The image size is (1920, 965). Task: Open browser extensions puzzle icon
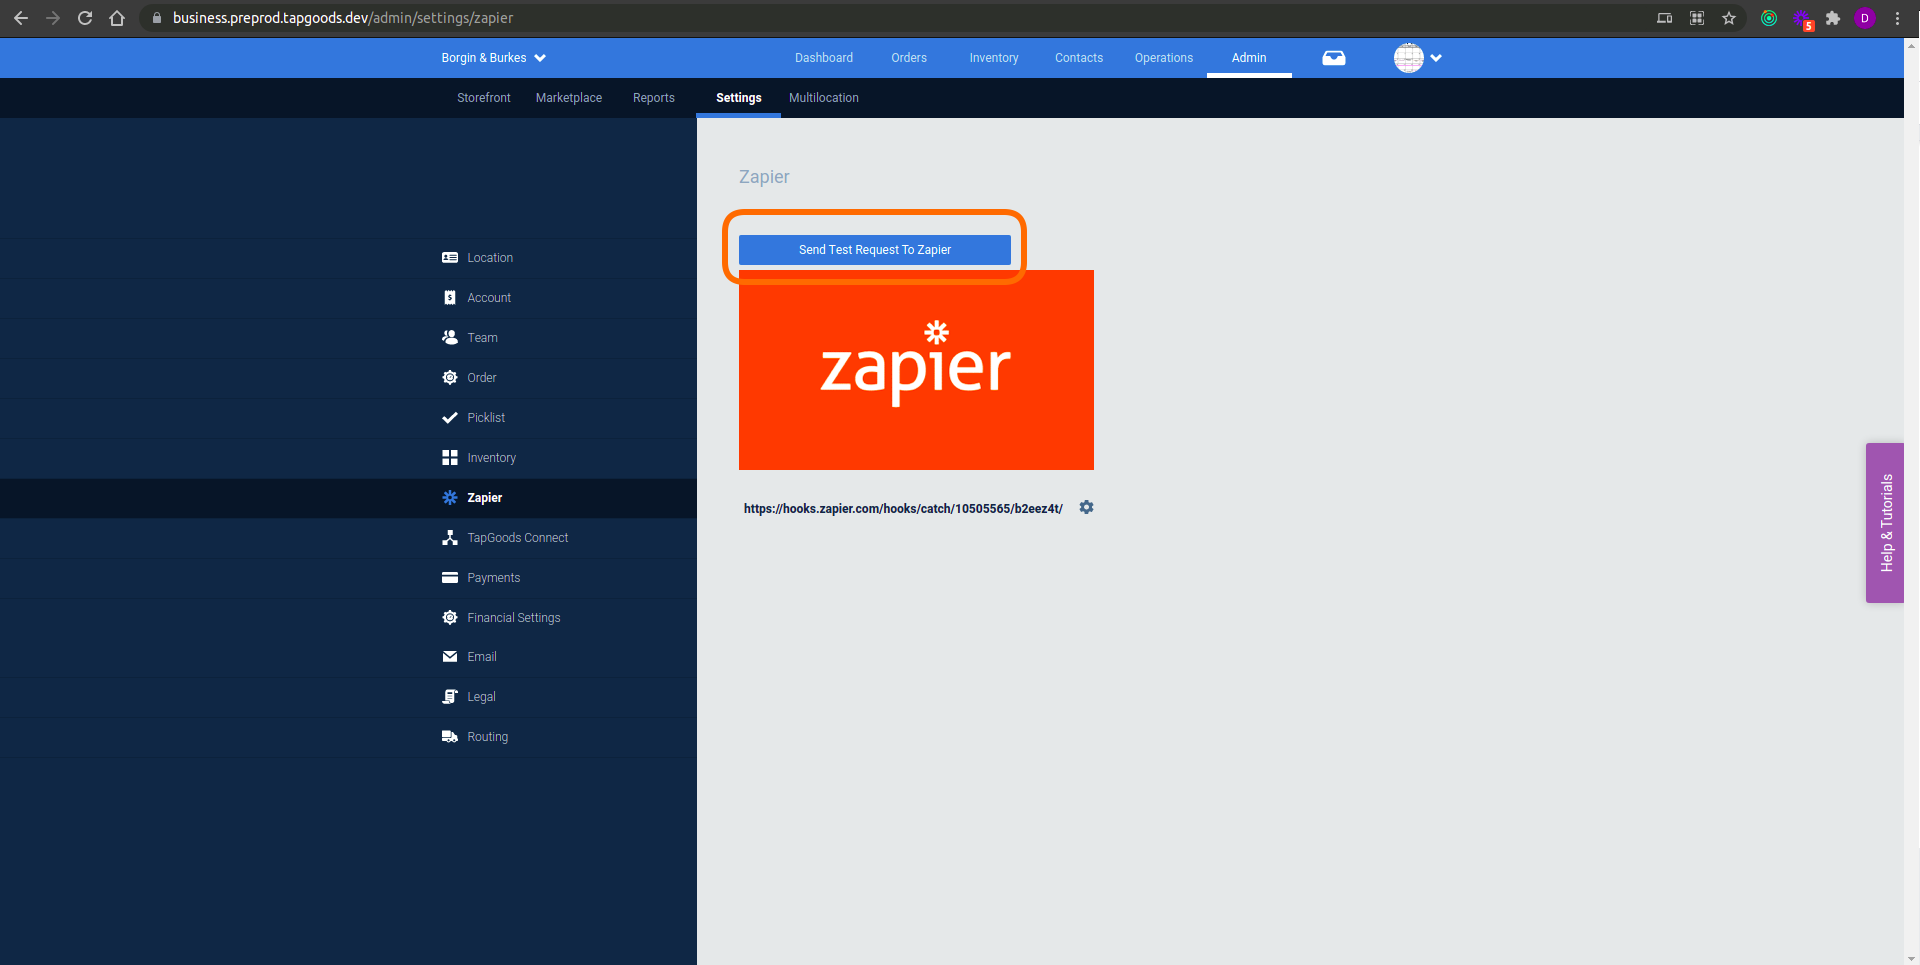tap(1833, 18)
